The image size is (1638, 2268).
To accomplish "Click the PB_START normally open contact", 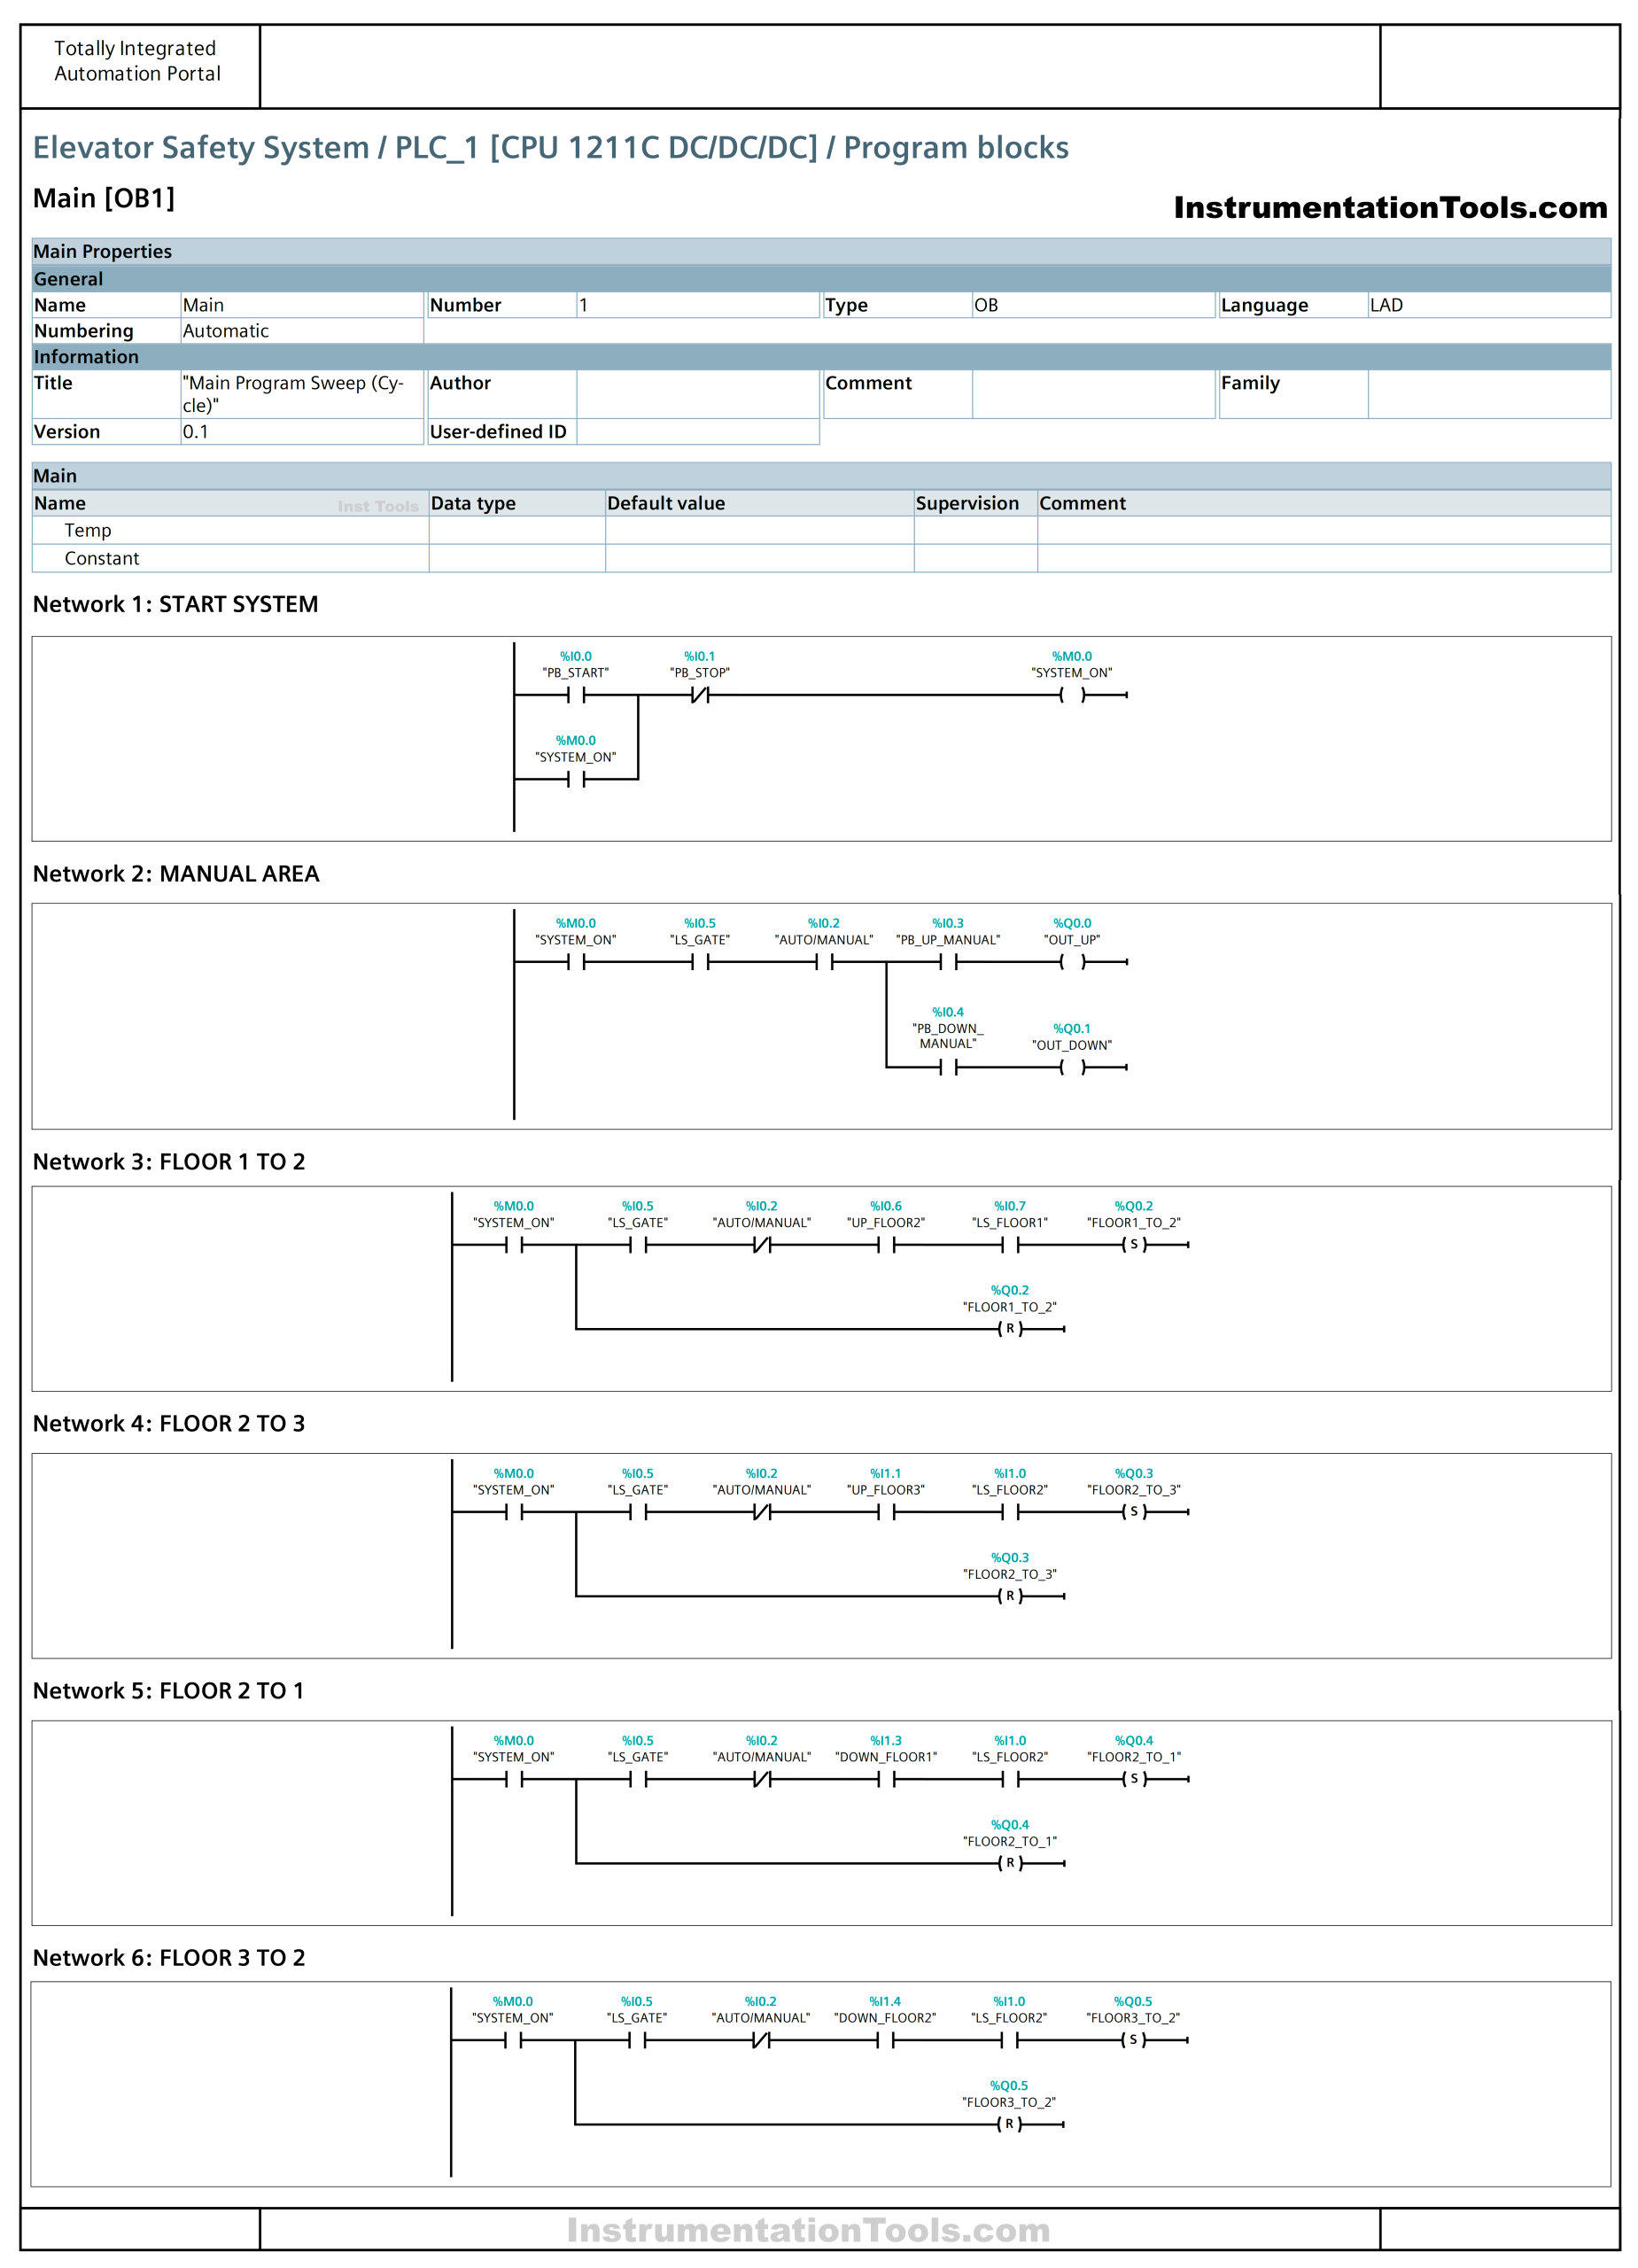I will coord(575,694).
